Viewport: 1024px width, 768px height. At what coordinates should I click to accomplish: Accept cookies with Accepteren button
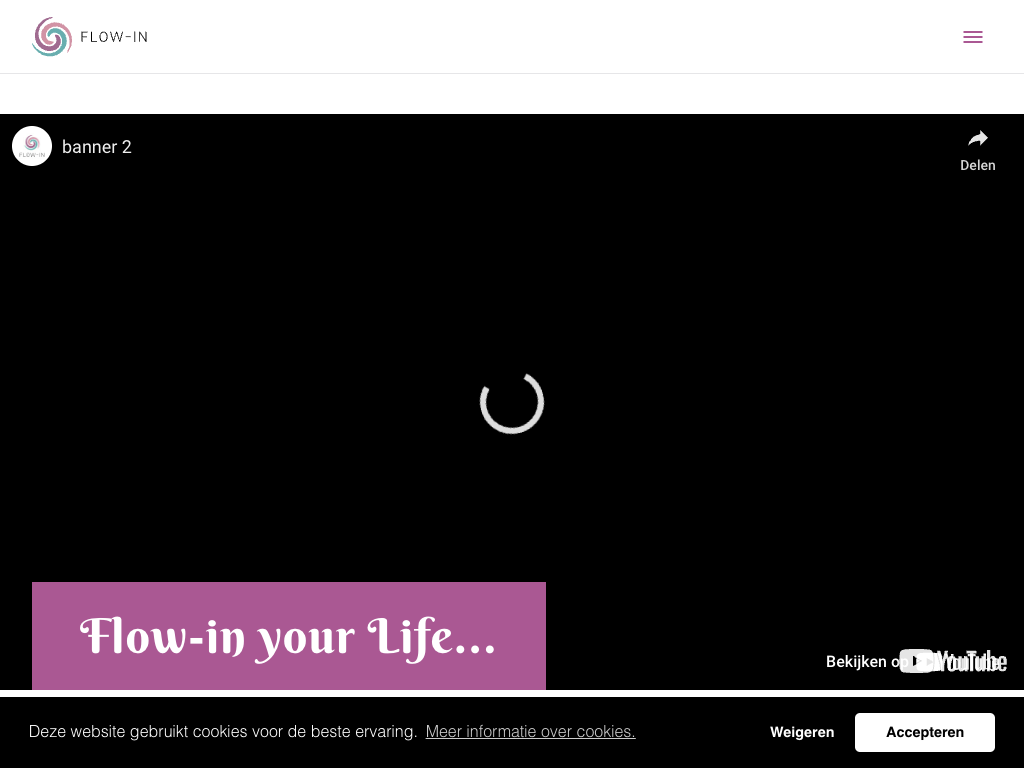924,732
